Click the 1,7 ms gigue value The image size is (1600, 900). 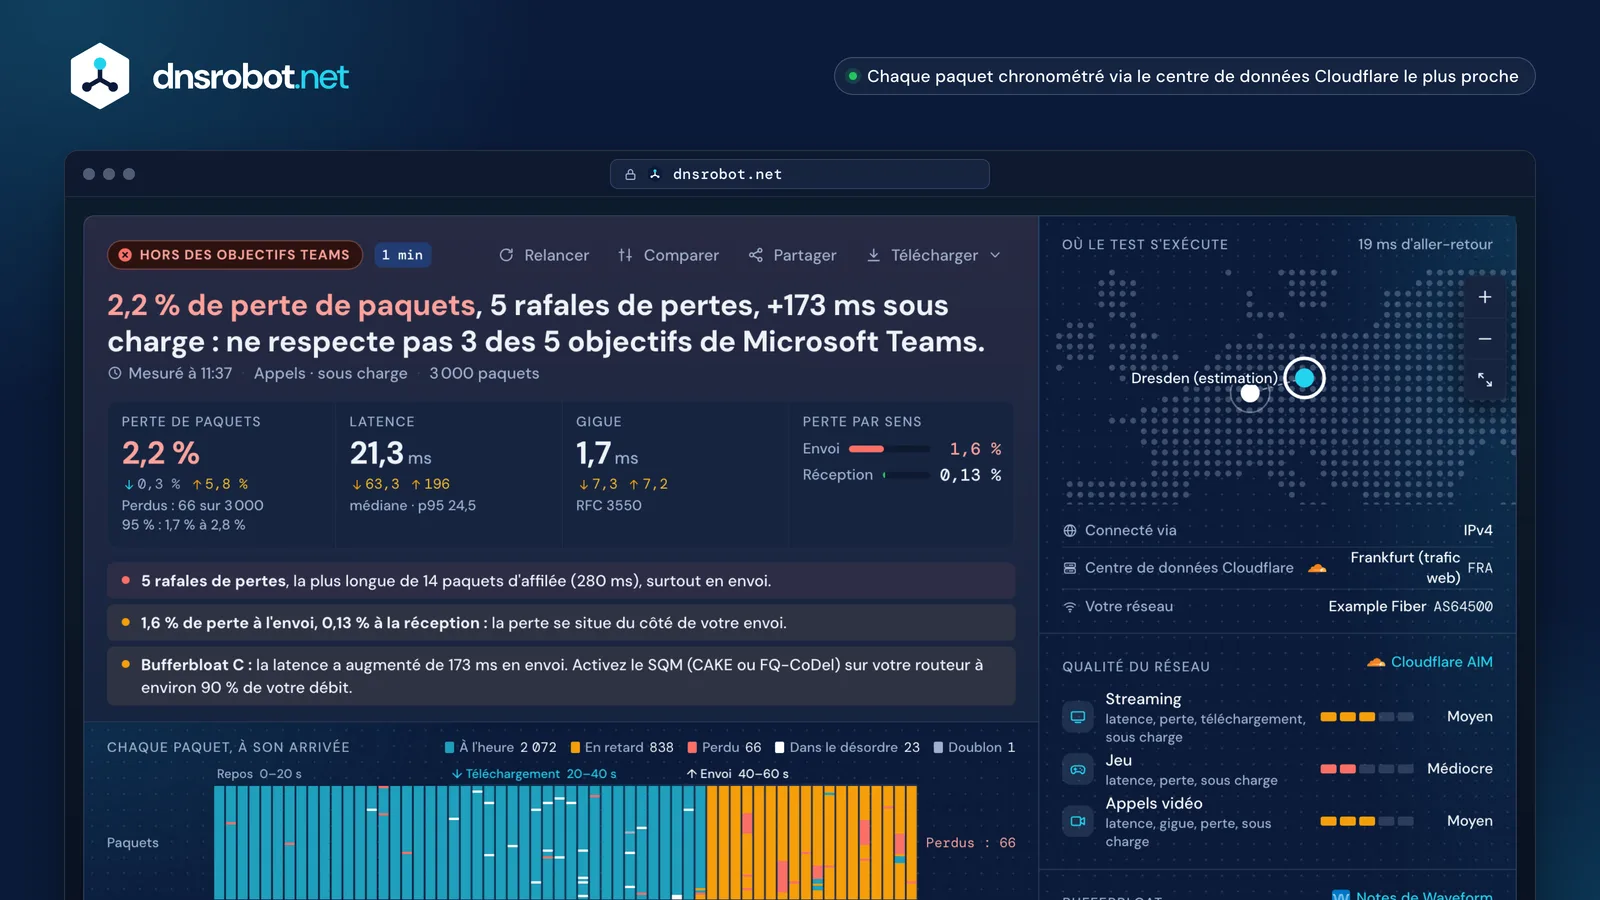tap(606, 453)
